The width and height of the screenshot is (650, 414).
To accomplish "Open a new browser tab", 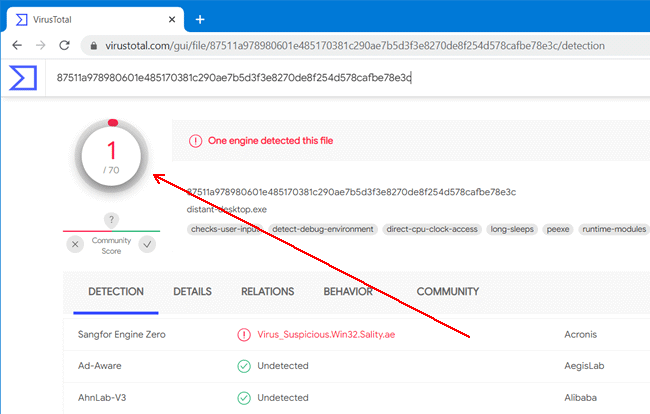I will click(x=200, y=19).
